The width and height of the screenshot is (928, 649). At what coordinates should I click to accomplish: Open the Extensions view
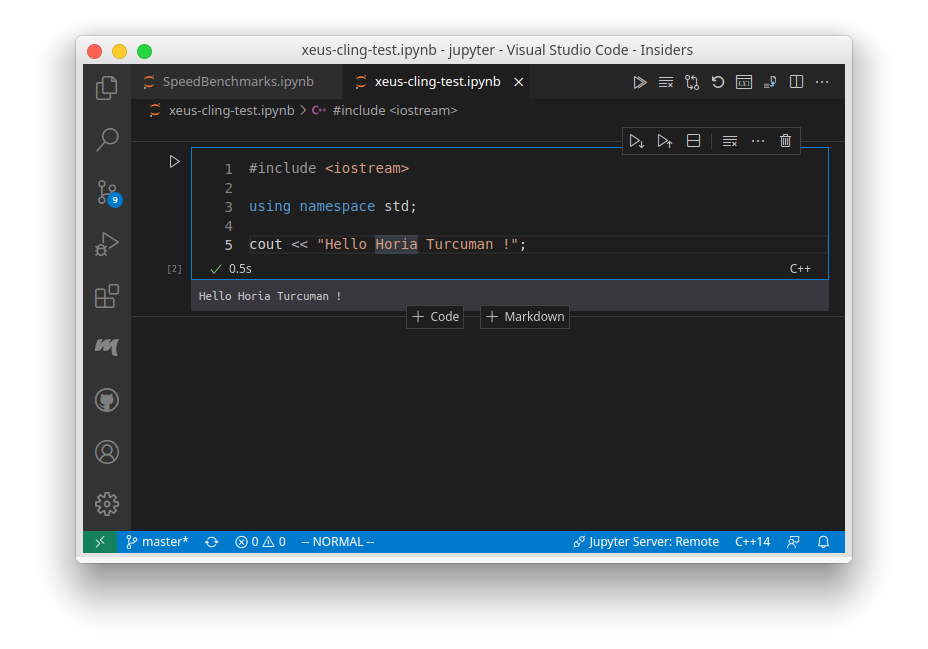point(107,296)
